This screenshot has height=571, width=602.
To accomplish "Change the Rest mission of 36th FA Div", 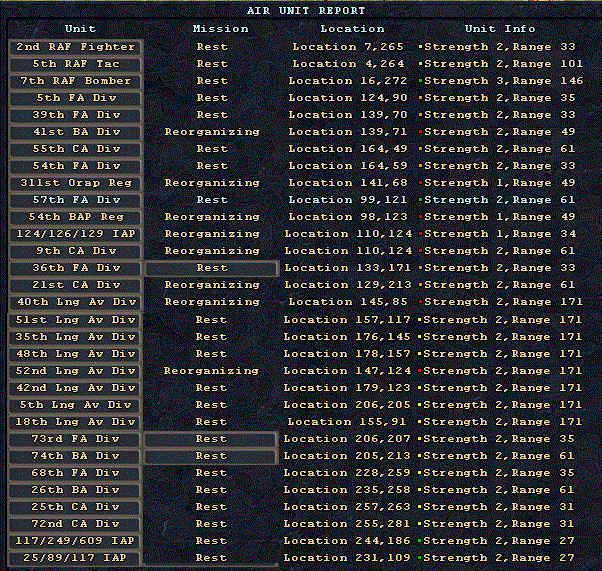I will [212, 268].
